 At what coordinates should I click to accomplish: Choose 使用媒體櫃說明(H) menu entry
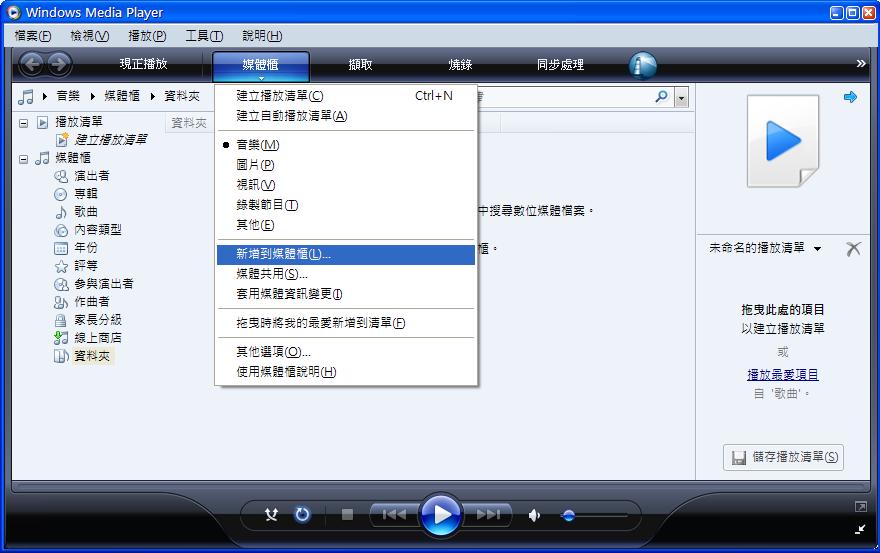point(346,372)
